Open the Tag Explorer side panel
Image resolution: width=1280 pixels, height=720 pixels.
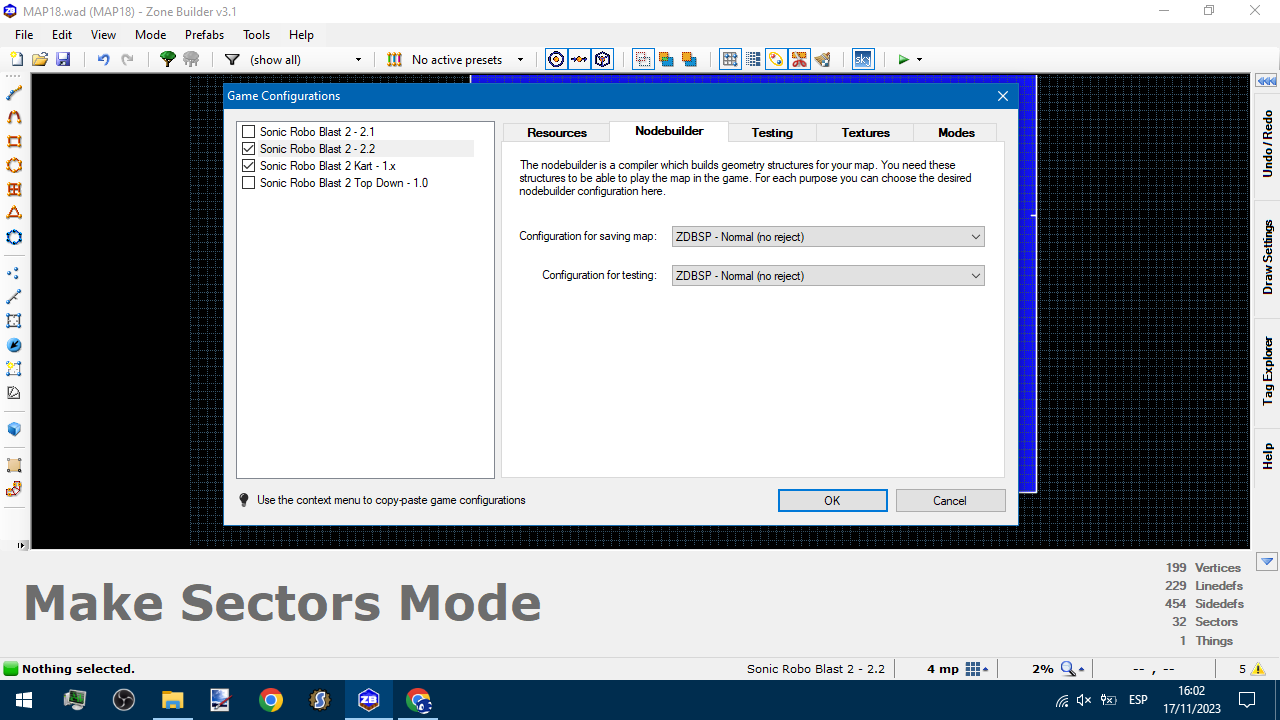(1267, 371)
